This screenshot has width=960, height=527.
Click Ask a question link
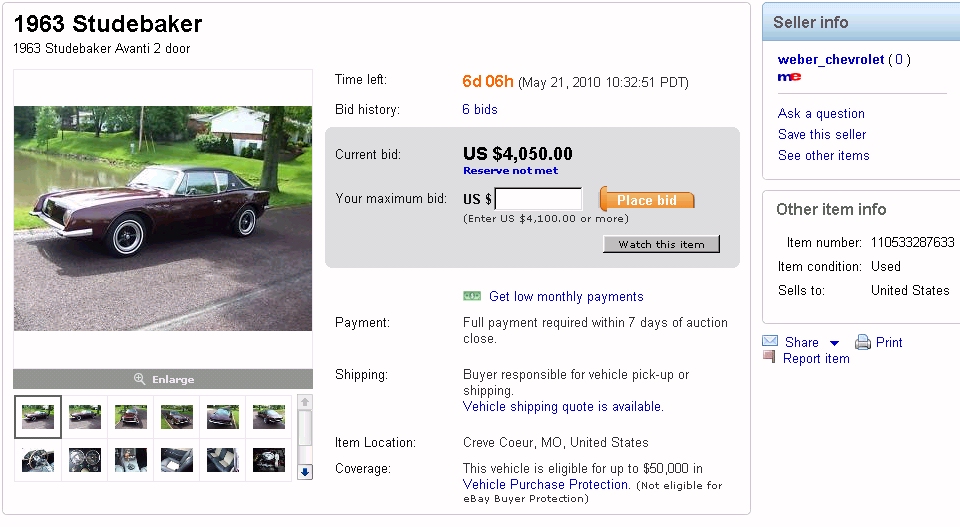tap(821, 114)
